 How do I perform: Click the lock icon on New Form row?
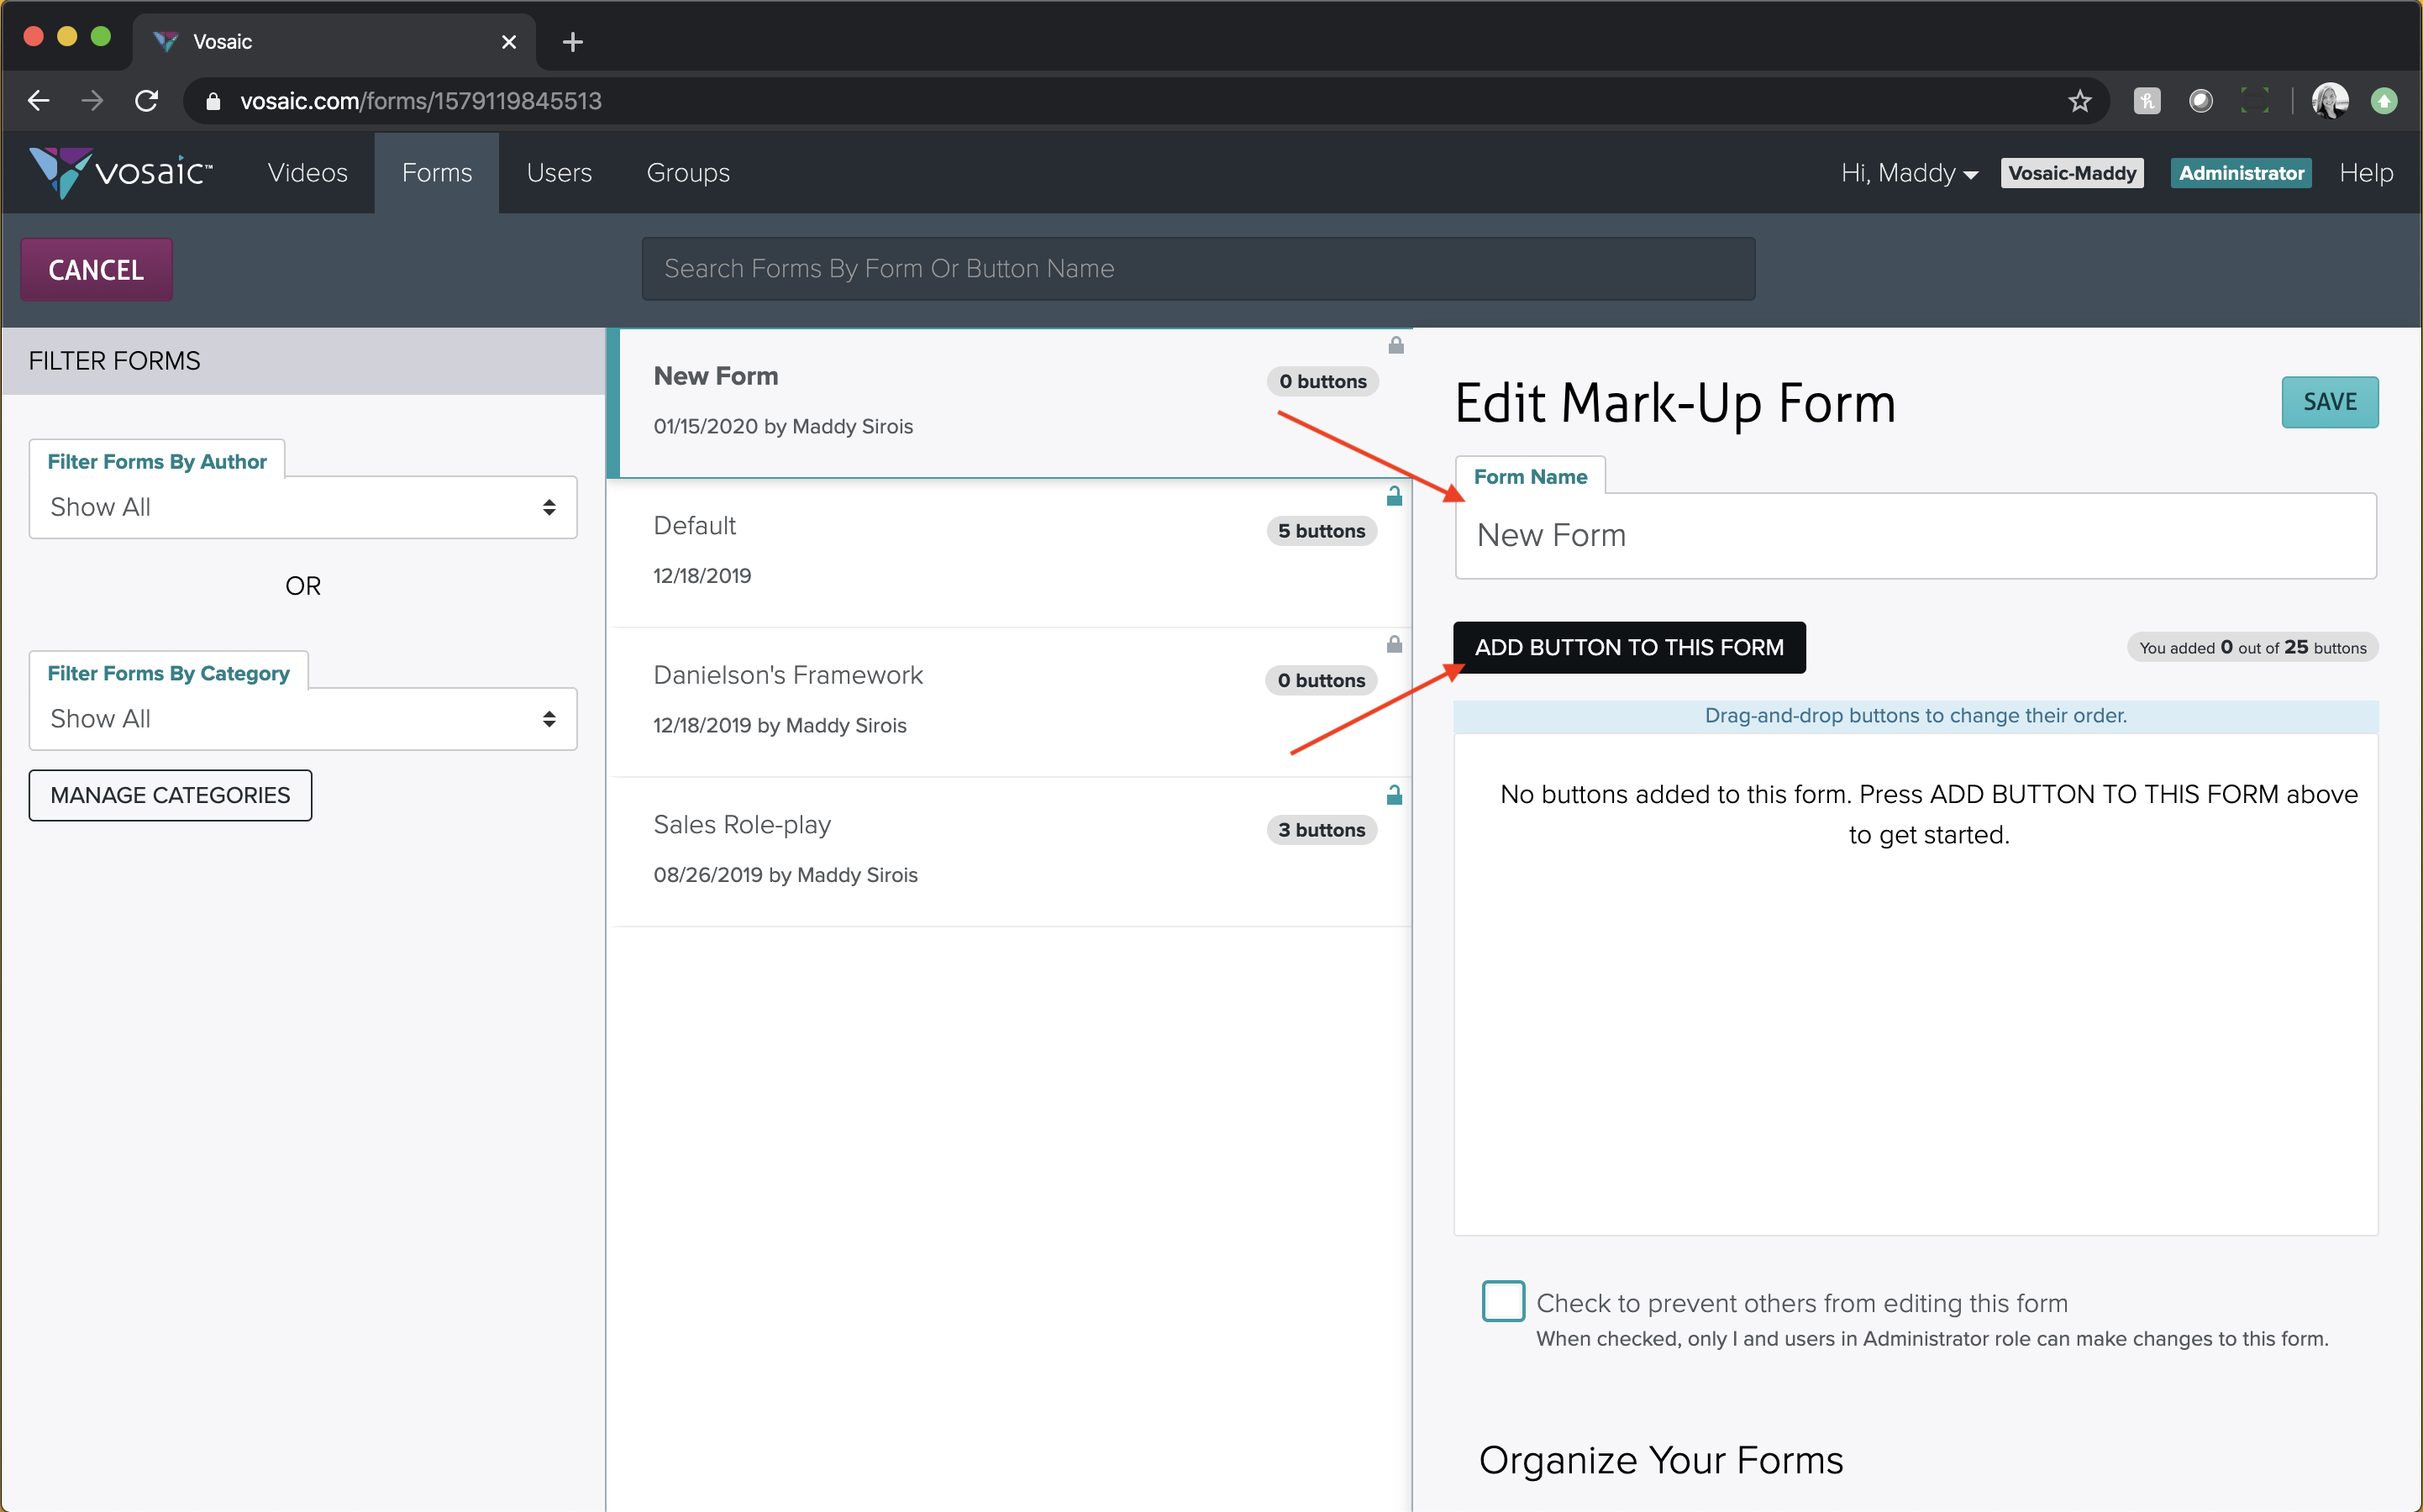pos(1396,345)
